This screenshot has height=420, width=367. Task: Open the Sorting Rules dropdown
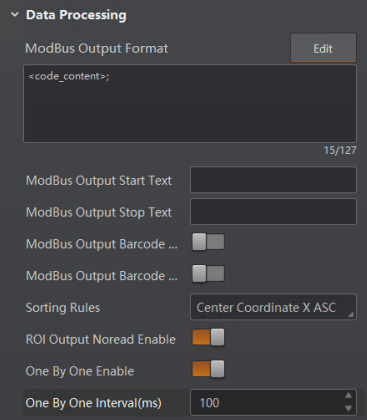[273, 307]
